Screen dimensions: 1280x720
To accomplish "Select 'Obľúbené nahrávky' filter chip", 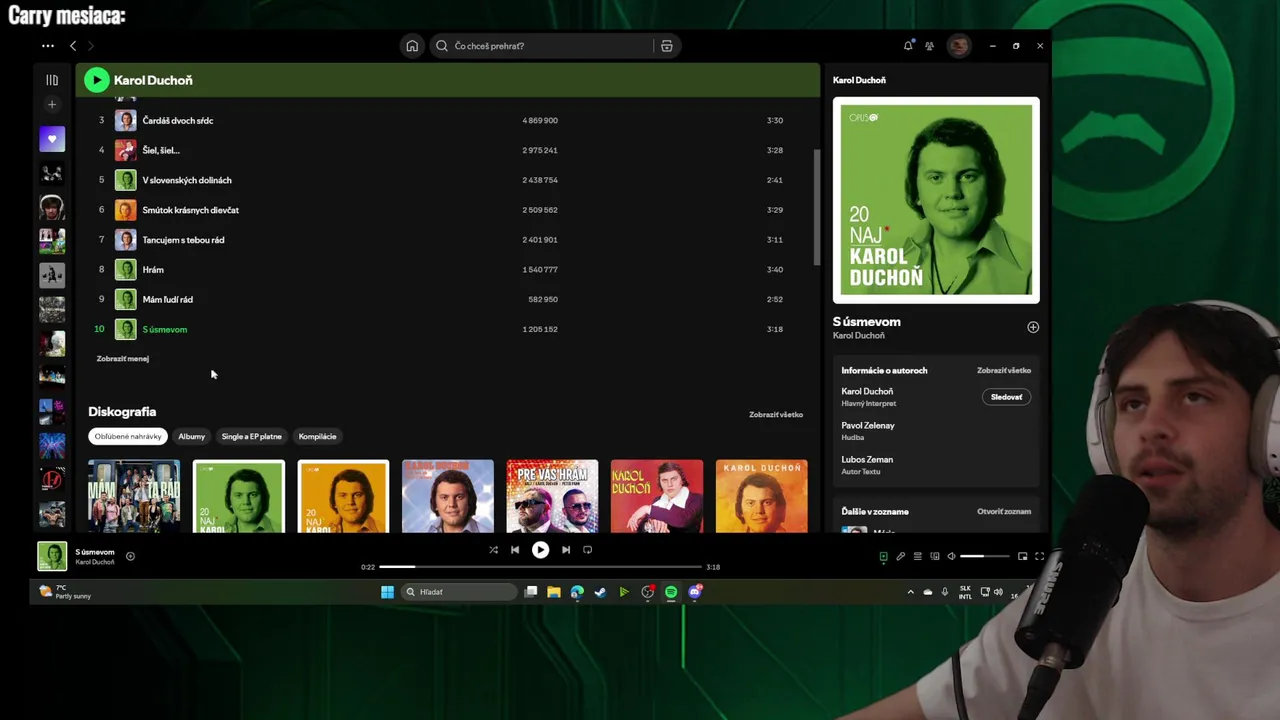I will 128,436.
